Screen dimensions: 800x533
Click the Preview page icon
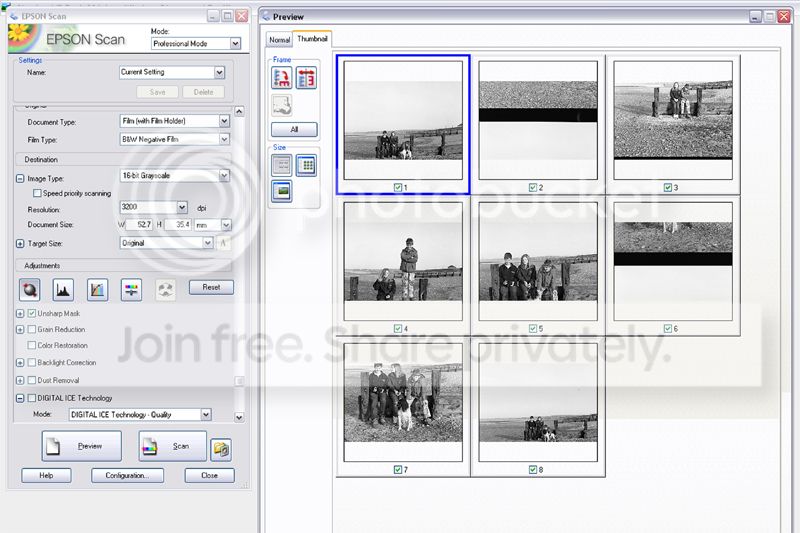click(53, 446)
